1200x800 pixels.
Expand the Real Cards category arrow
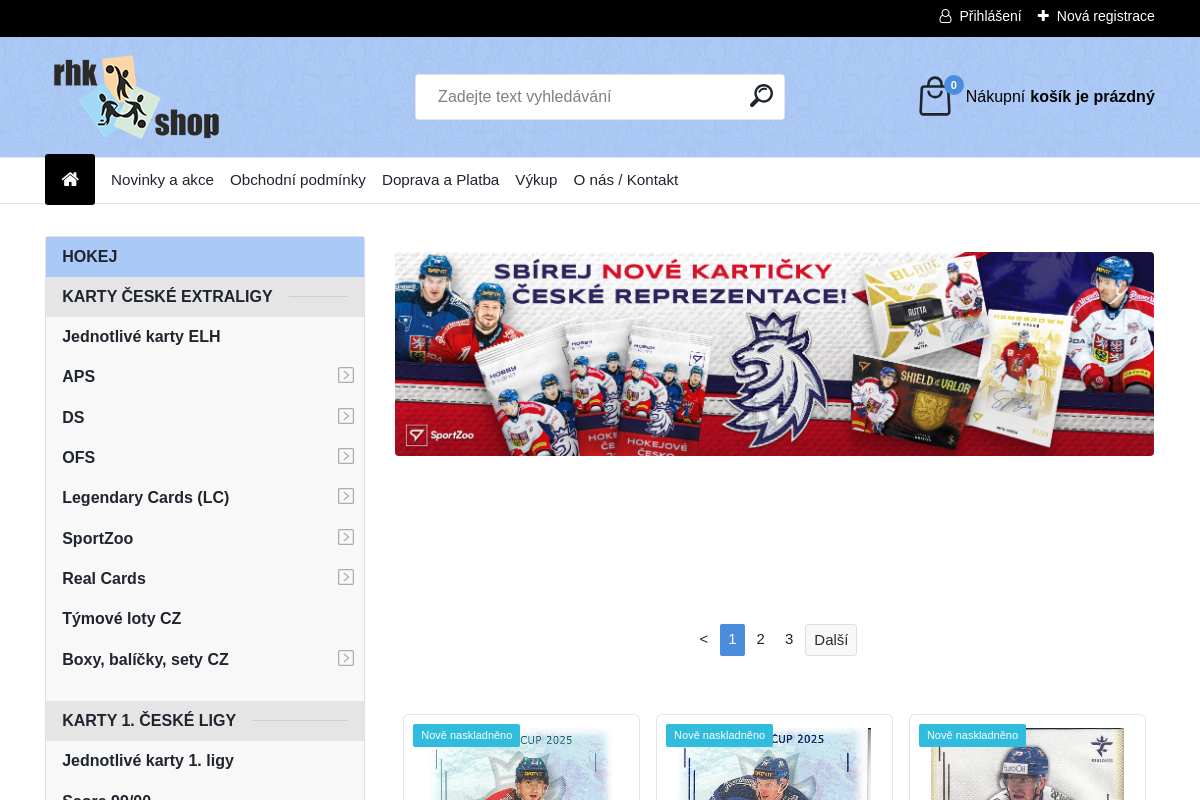point(346,577)
